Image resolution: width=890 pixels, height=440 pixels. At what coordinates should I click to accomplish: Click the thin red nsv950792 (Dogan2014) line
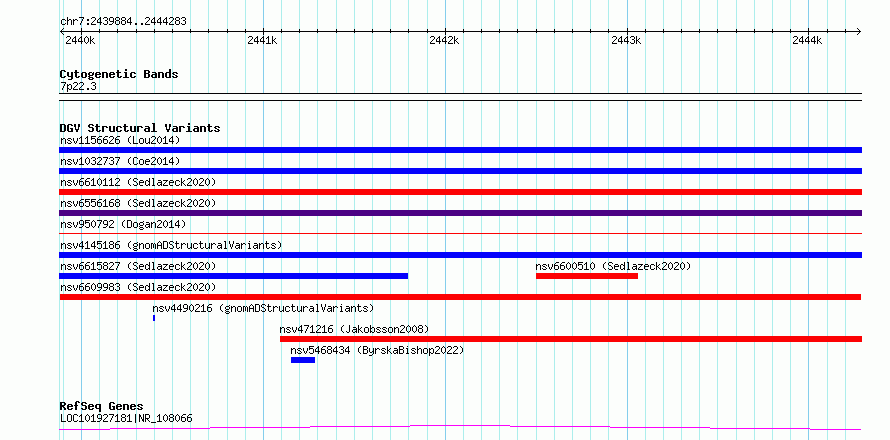[x=460, y=233]
